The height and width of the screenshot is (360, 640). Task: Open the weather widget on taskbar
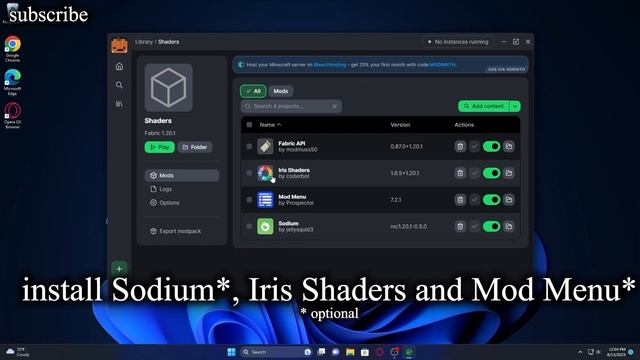[x=17, y=352]
